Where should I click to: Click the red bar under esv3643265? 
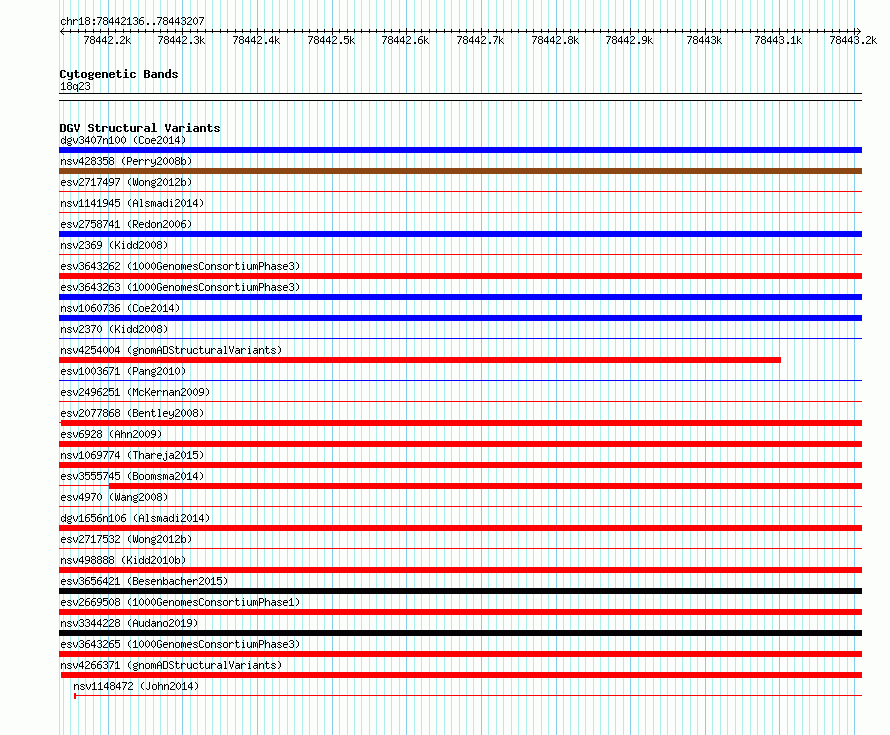coord(460,654)
